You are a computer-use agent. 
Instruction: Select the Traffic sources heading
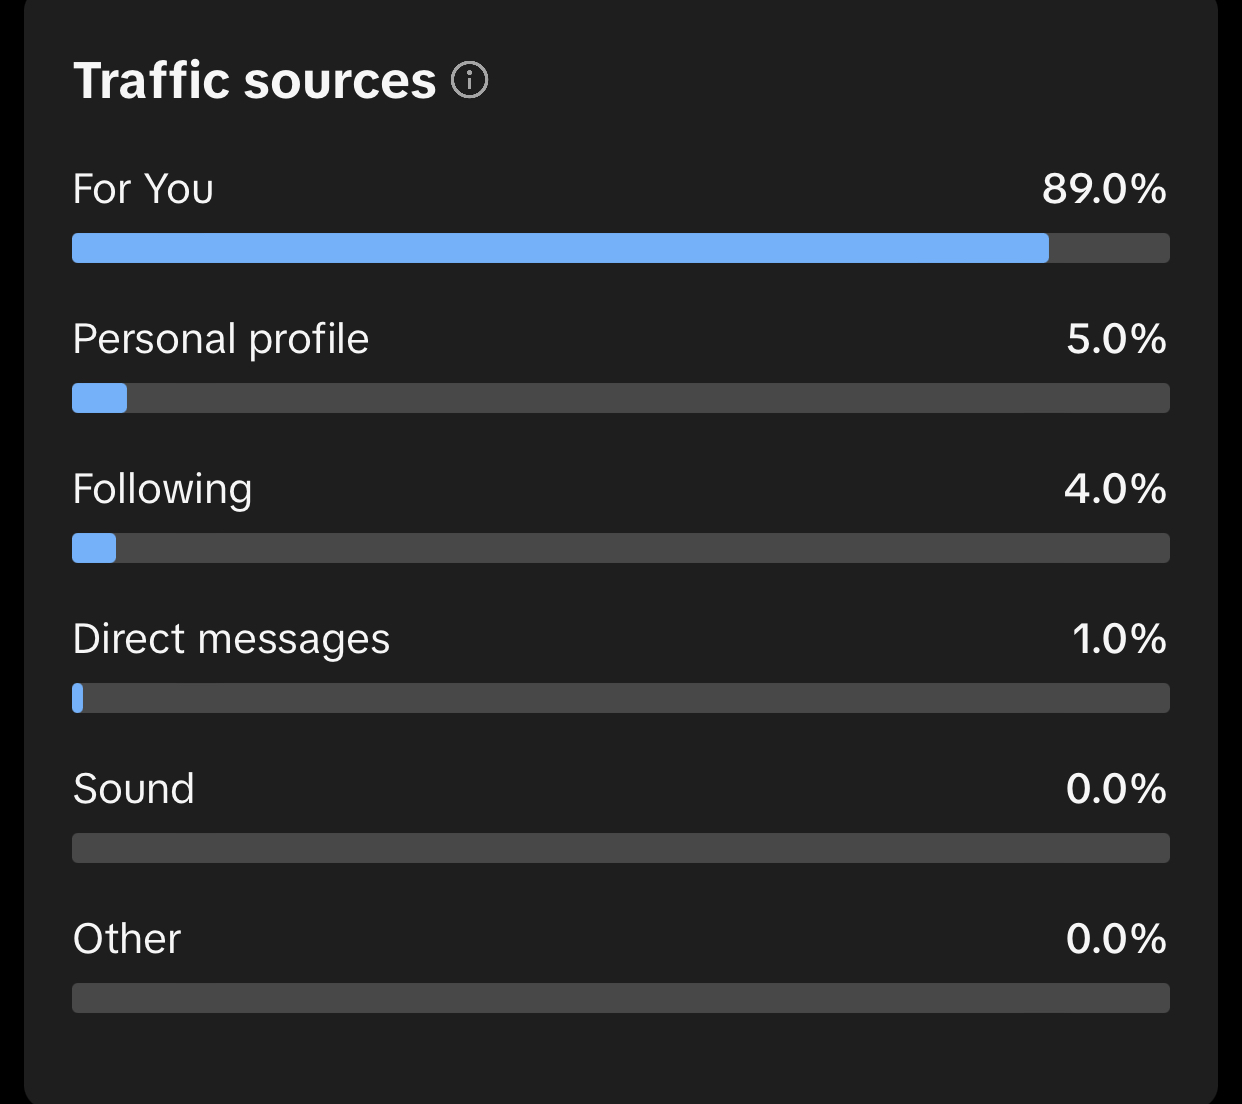(255, 81)
